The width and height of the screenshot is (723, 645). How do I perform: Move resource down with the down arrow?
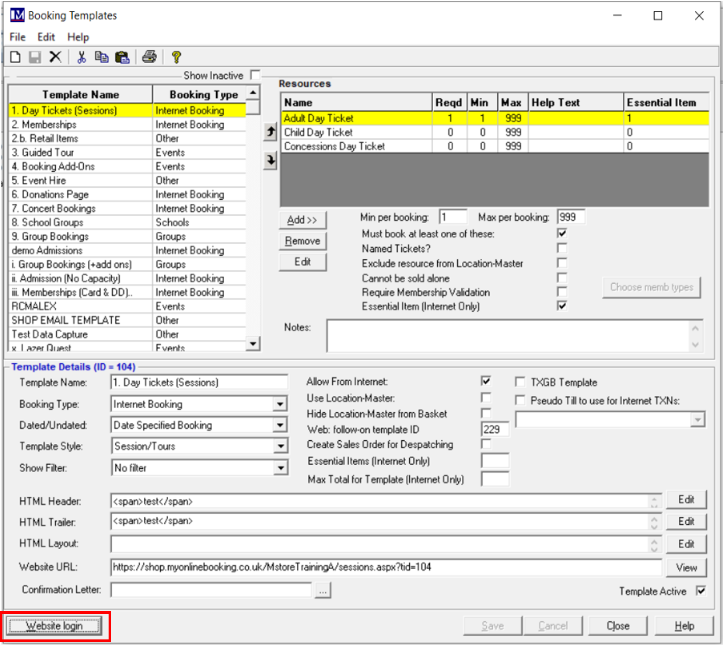click(x=269, y=161)
